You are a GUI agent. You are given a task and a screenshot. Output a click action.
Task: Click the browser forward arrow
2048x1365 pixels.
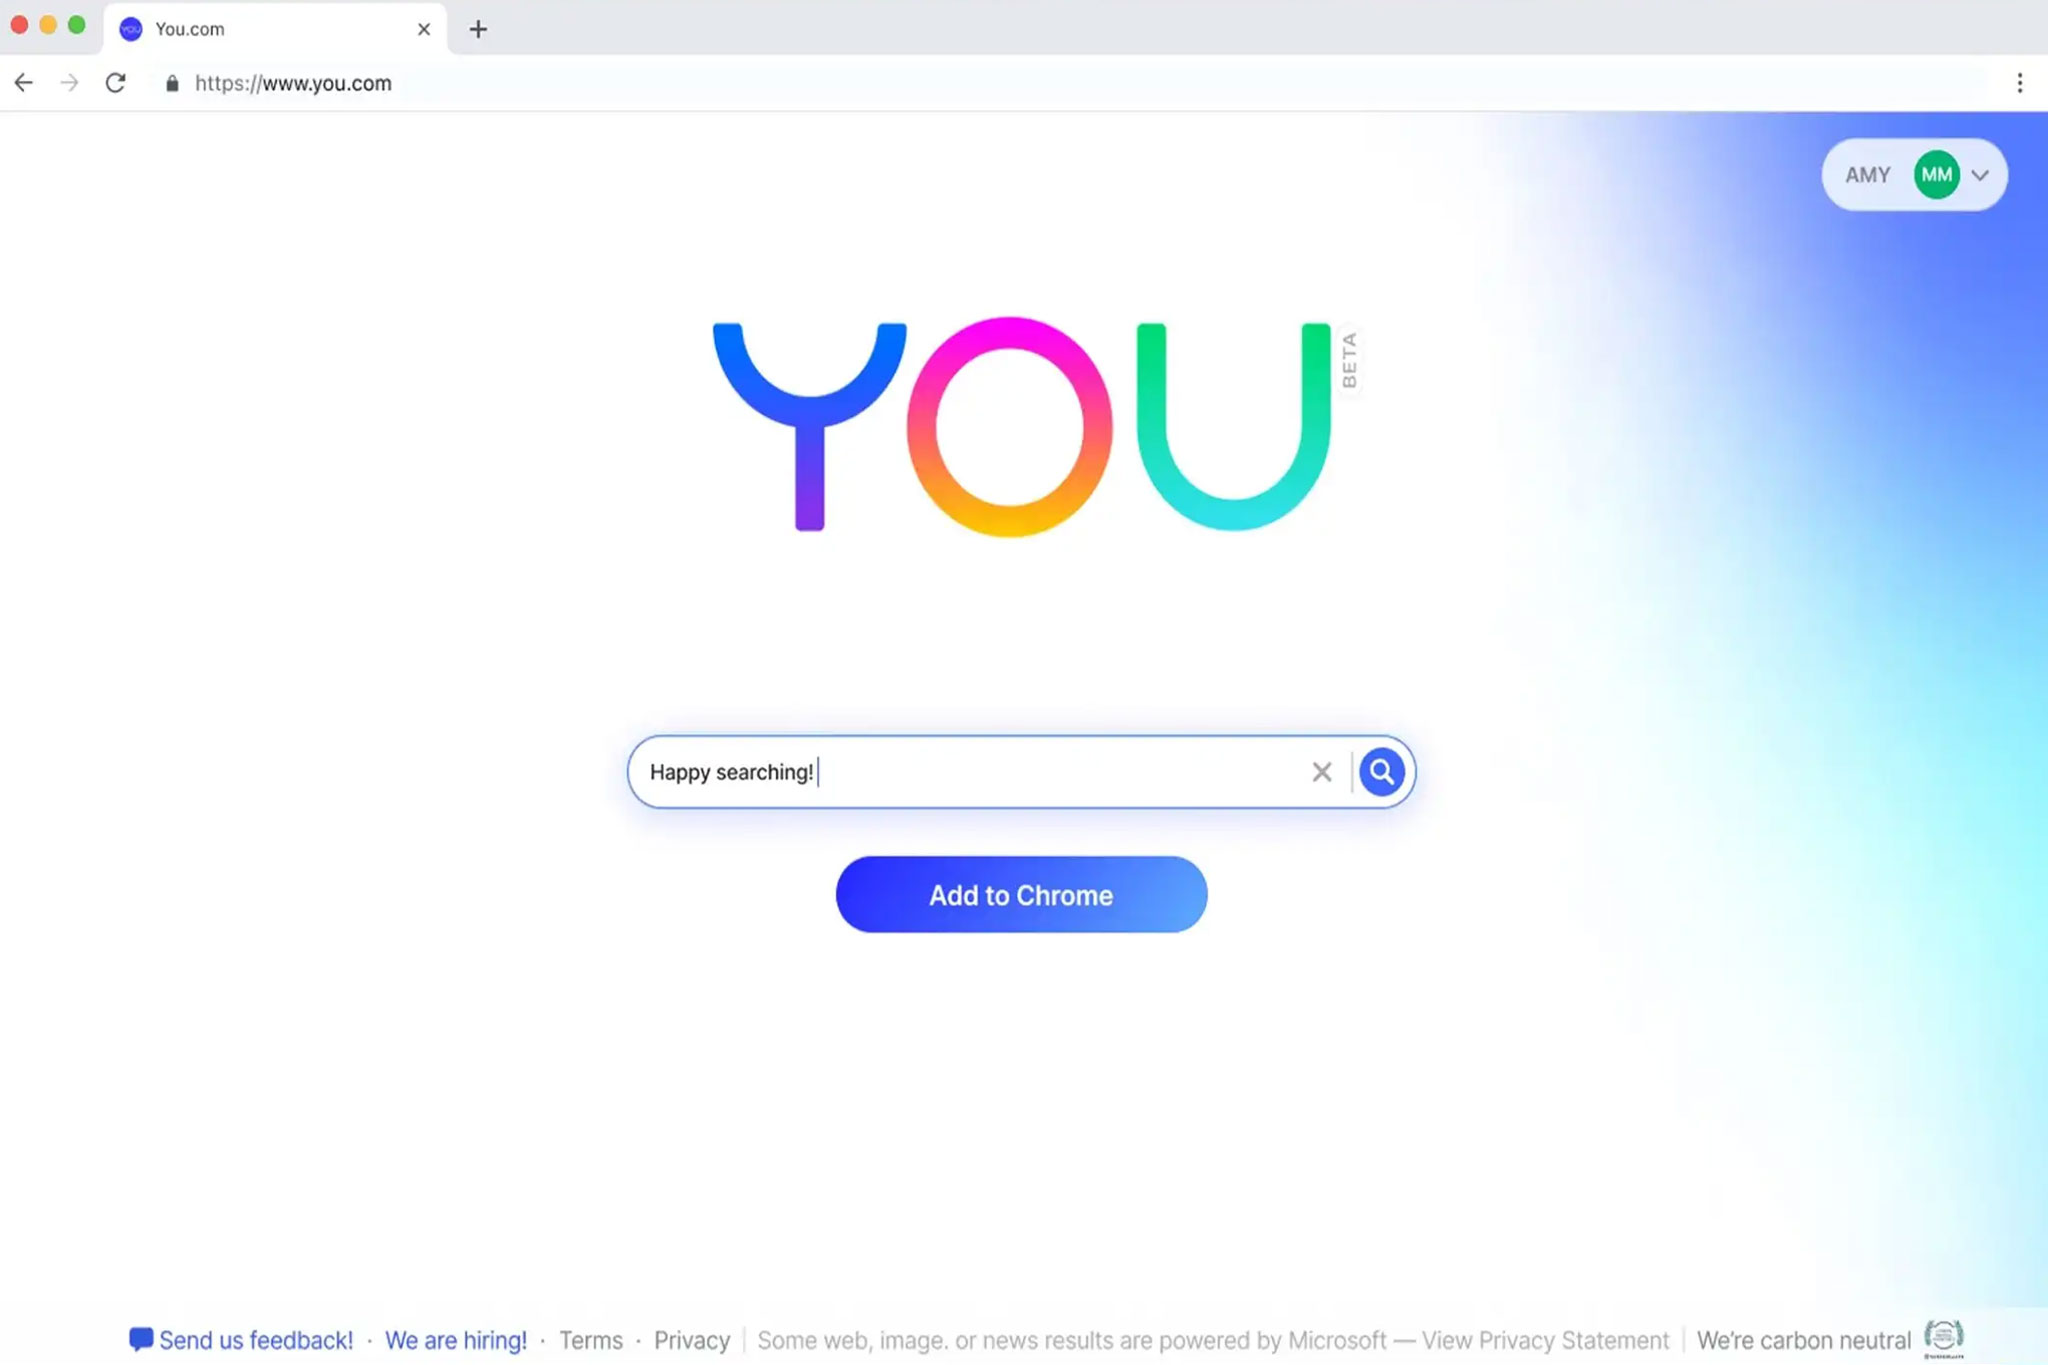pos(69,83)
